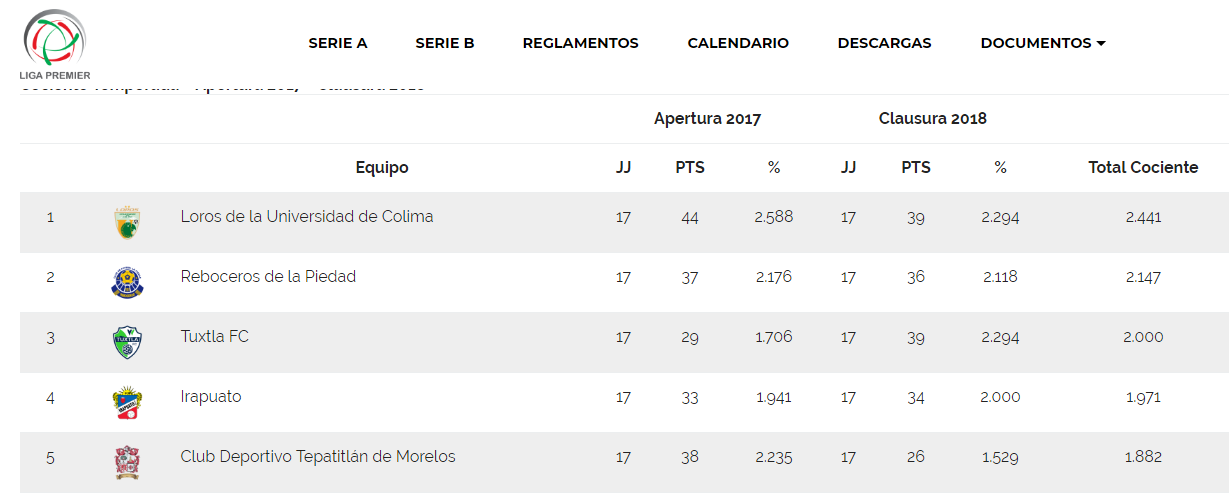1229x496 pixels.
Task: Click the Tepatitlán de Morelos crest
Action: click(x=127, y=462)
